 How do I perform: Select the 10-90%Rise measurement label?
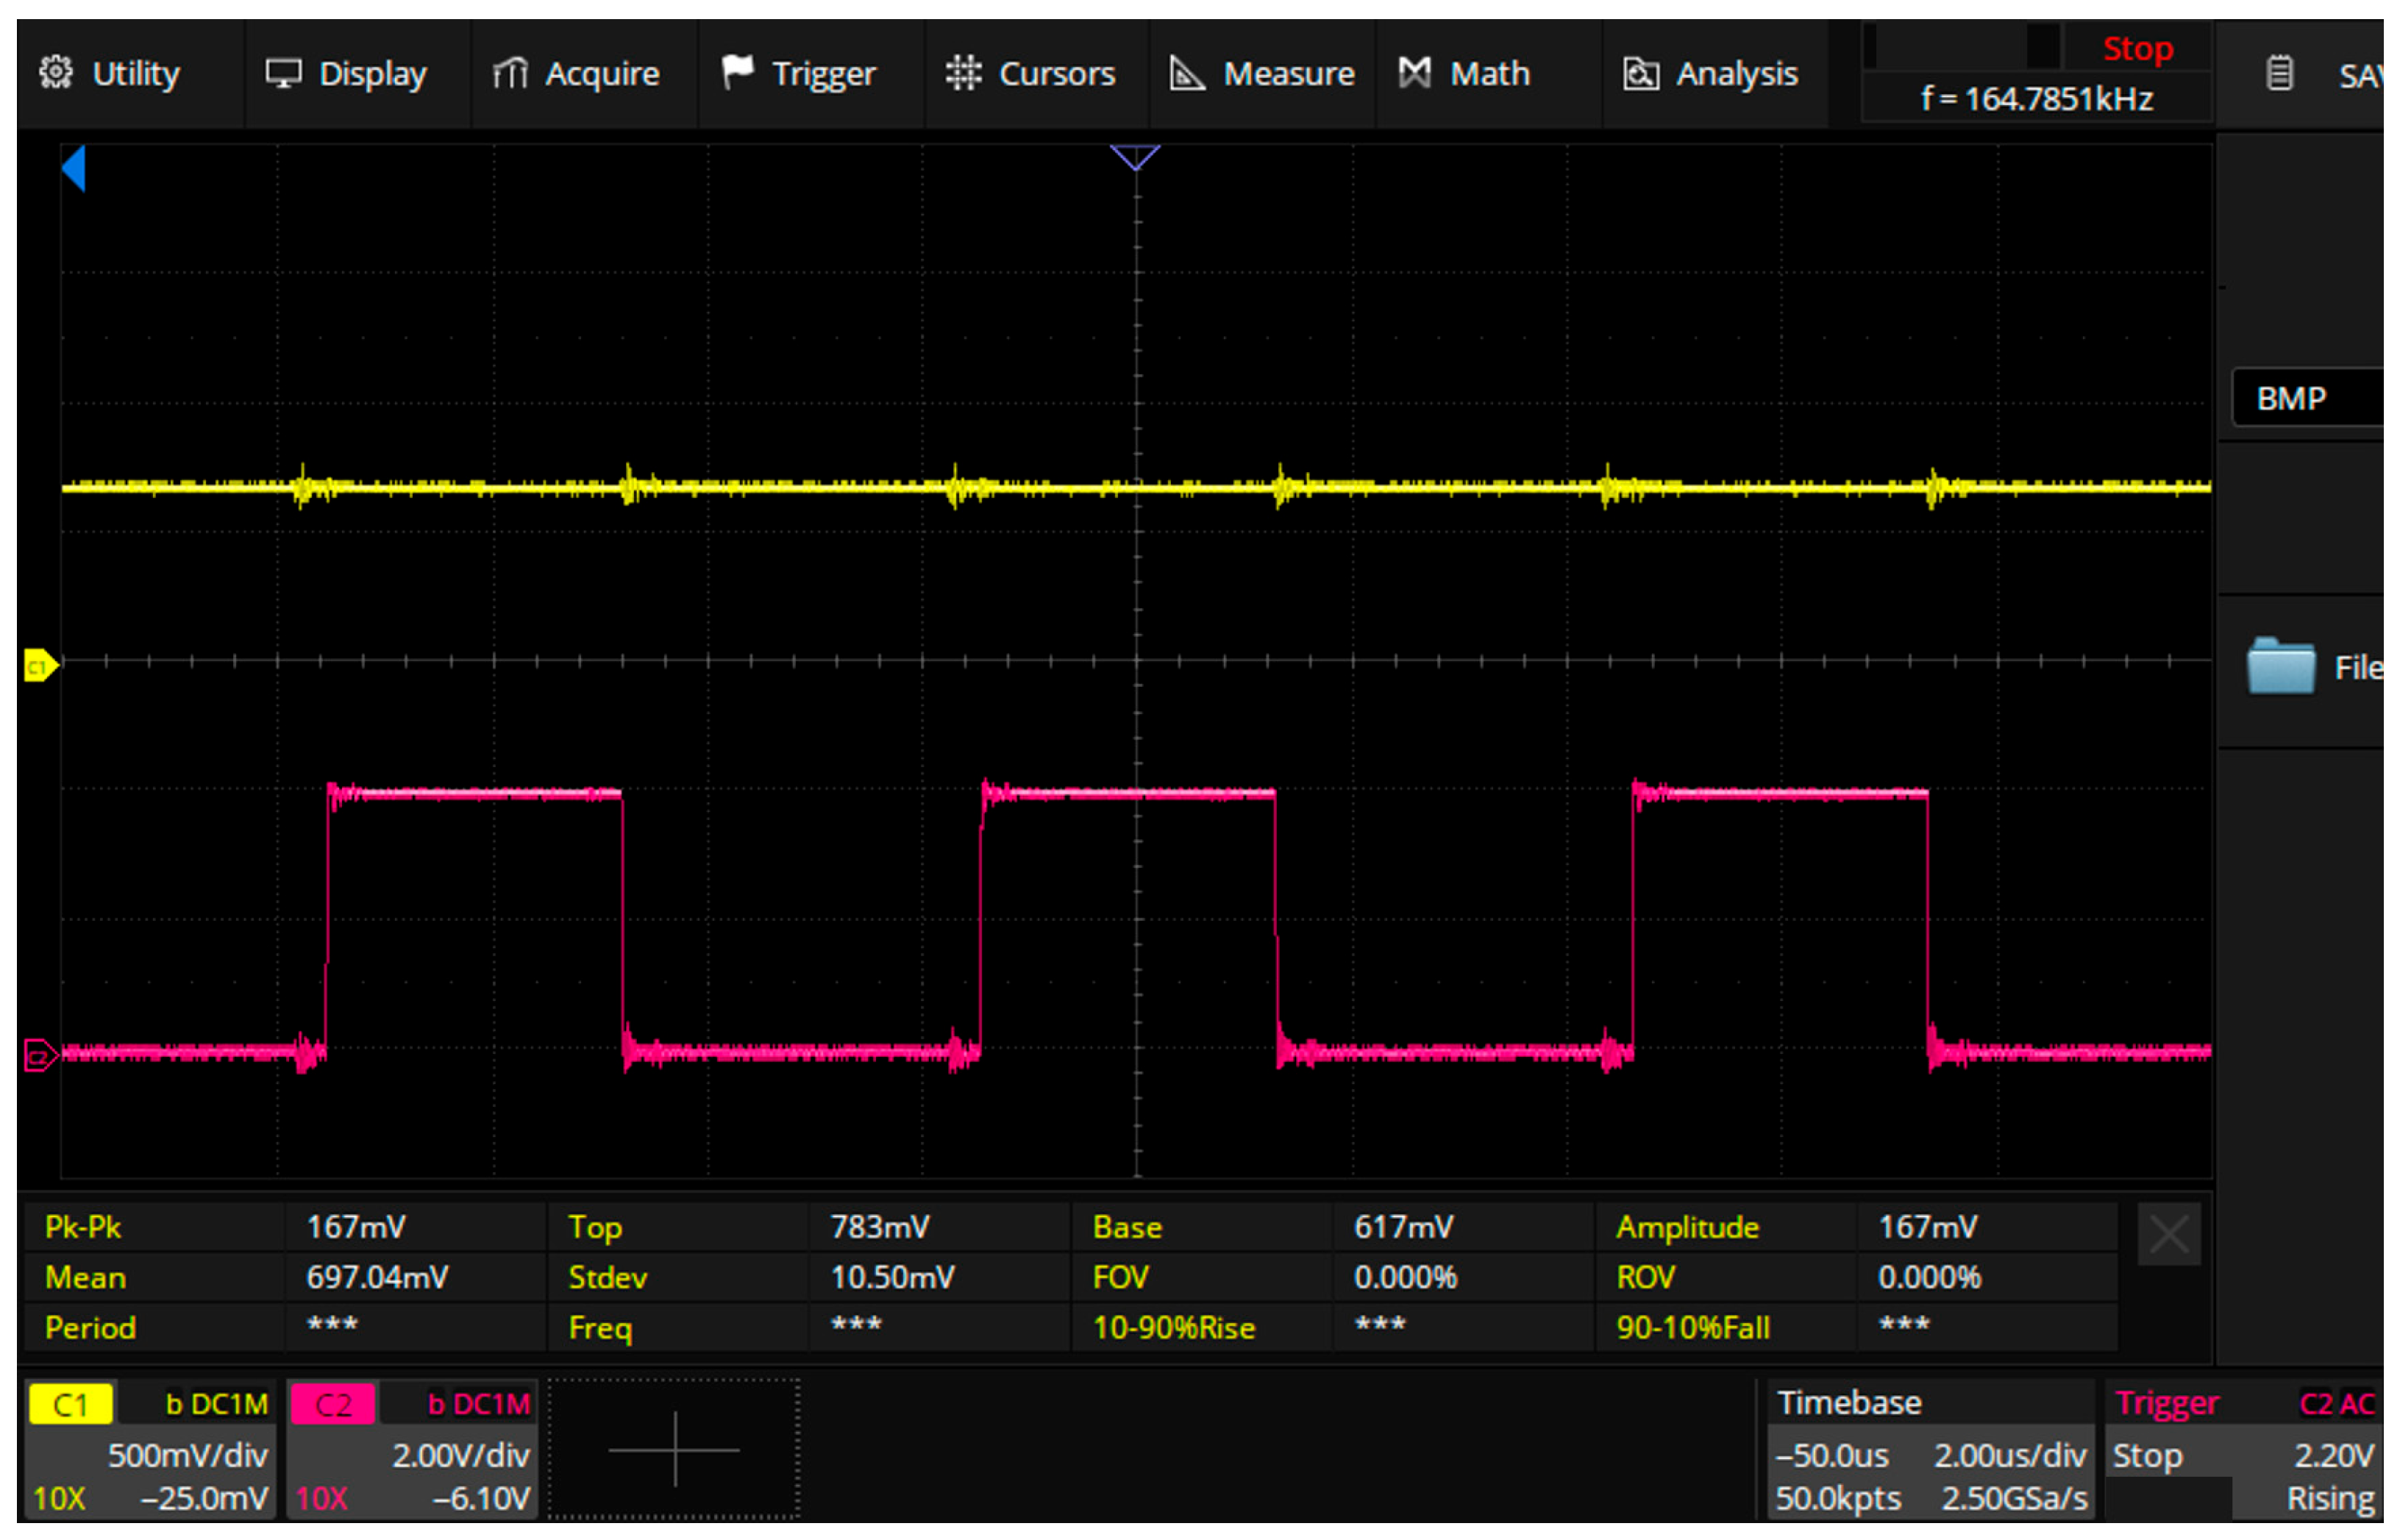(1173, 1328)
